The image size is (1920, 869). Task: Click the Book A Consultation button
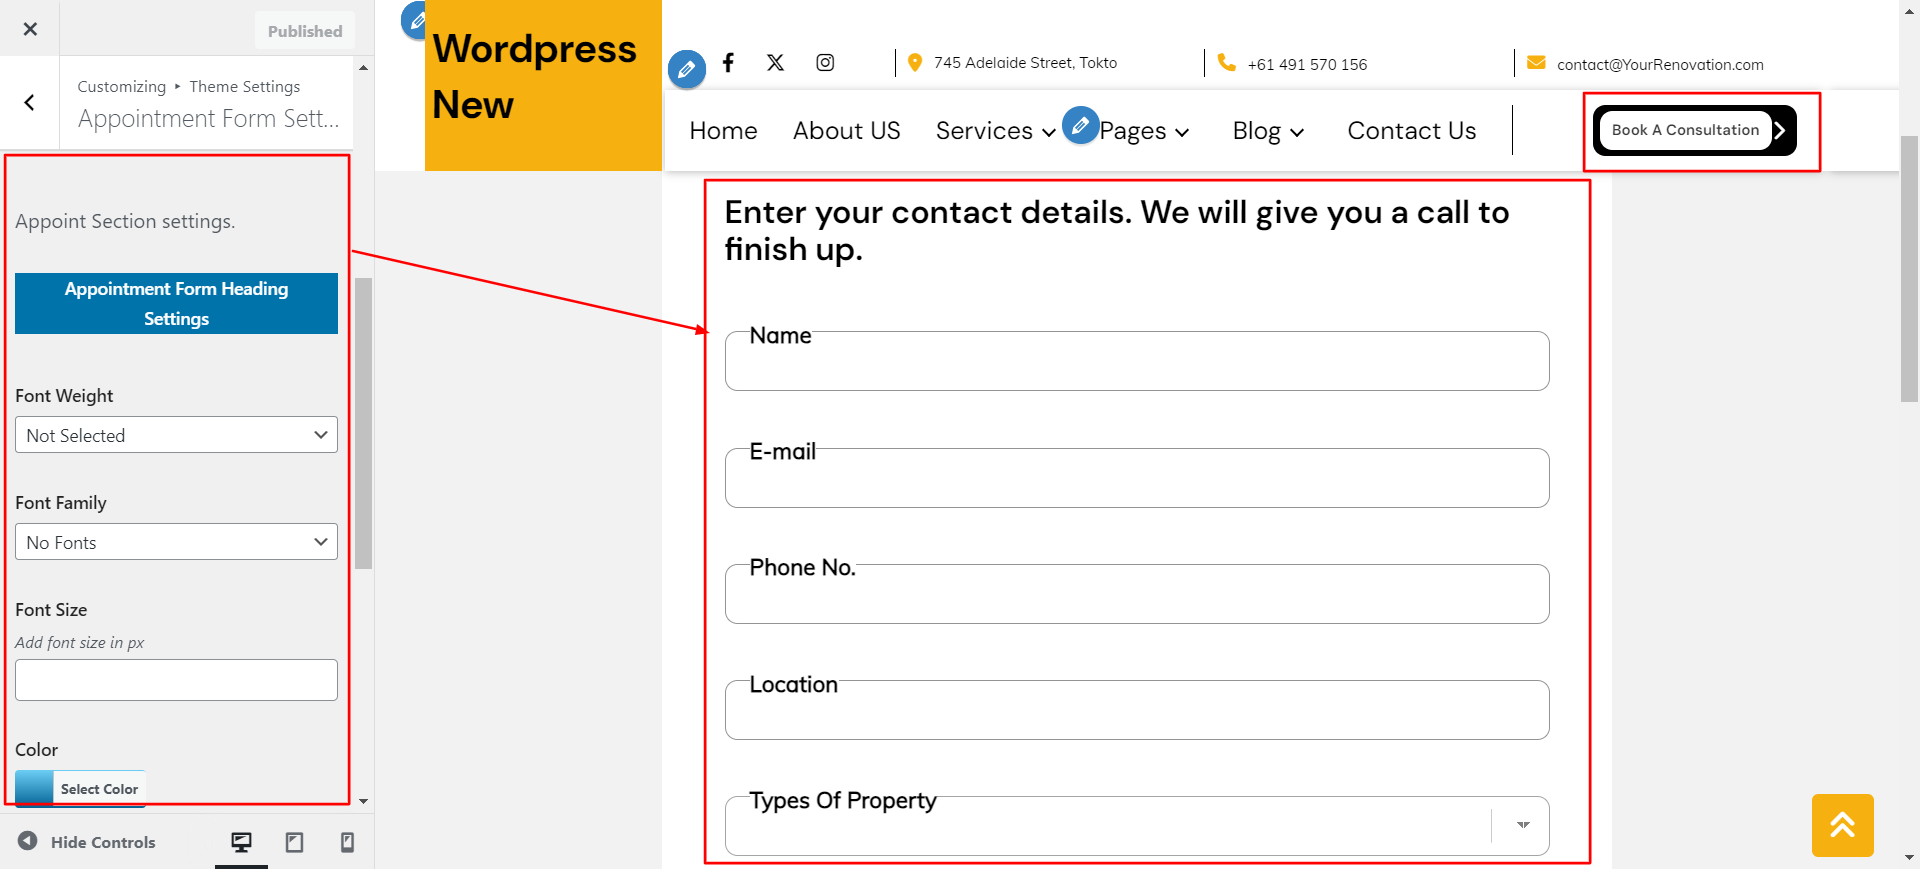1686,130
